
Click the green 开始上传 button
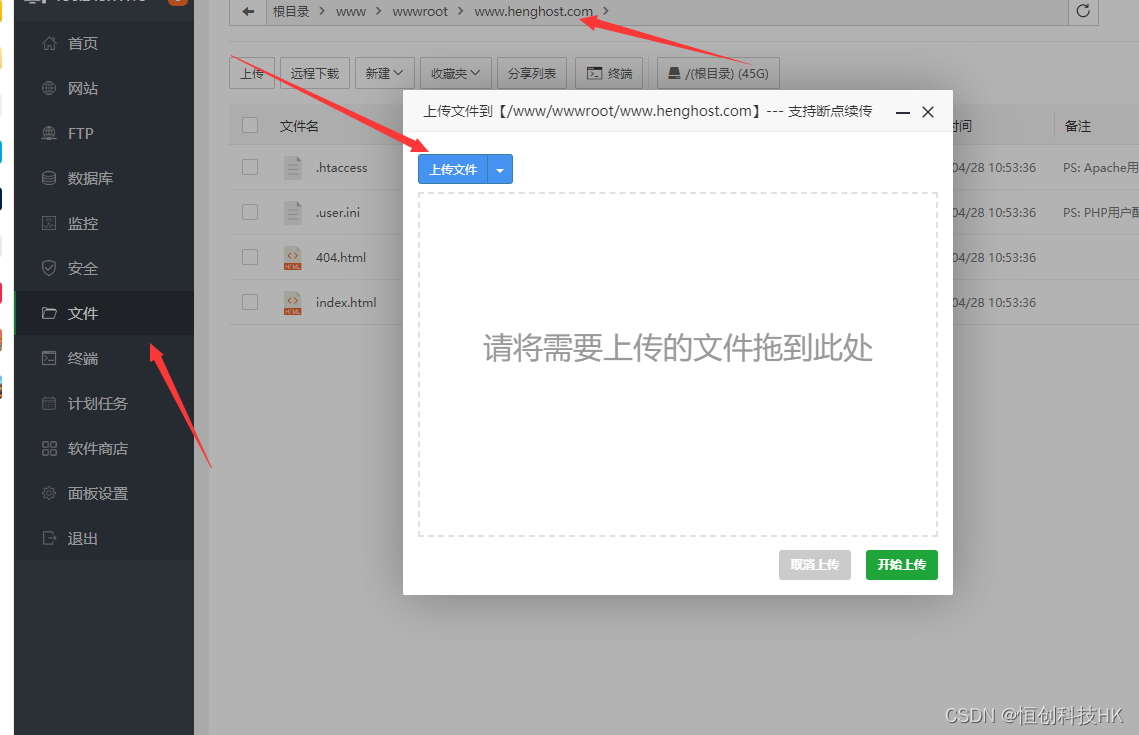pyautogui.click(x=901, y=565)
